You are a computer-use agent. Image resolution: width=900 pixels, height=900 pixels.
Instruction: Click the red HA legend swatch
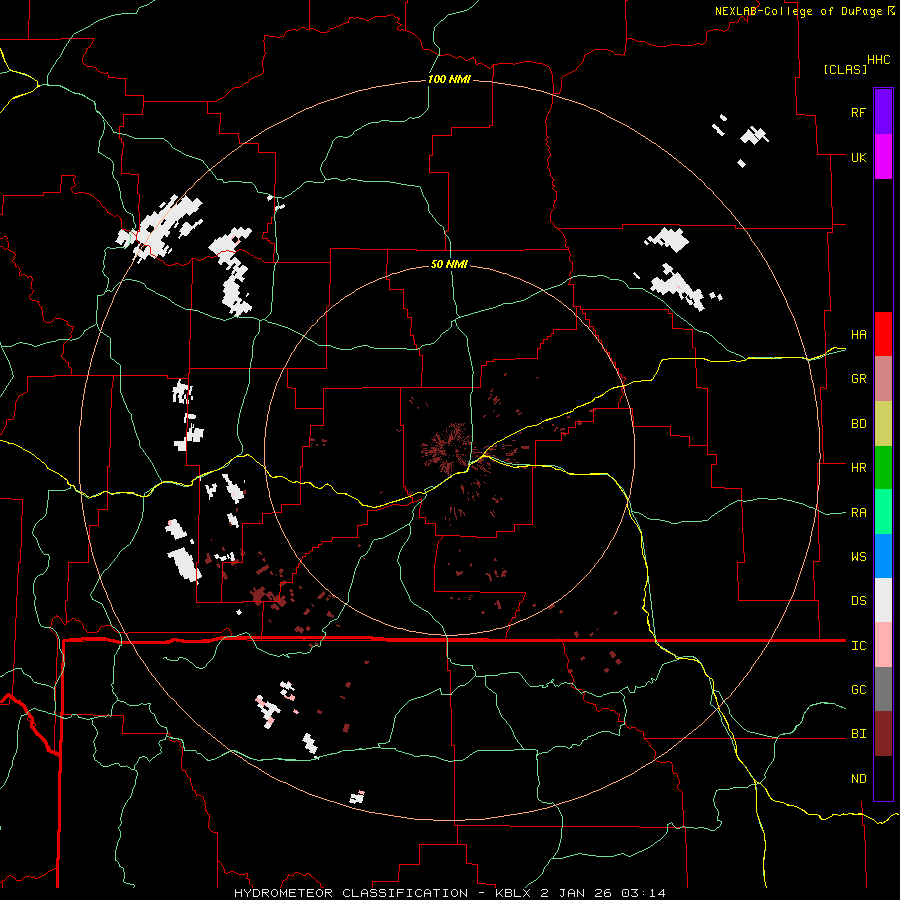click(883, 334)
